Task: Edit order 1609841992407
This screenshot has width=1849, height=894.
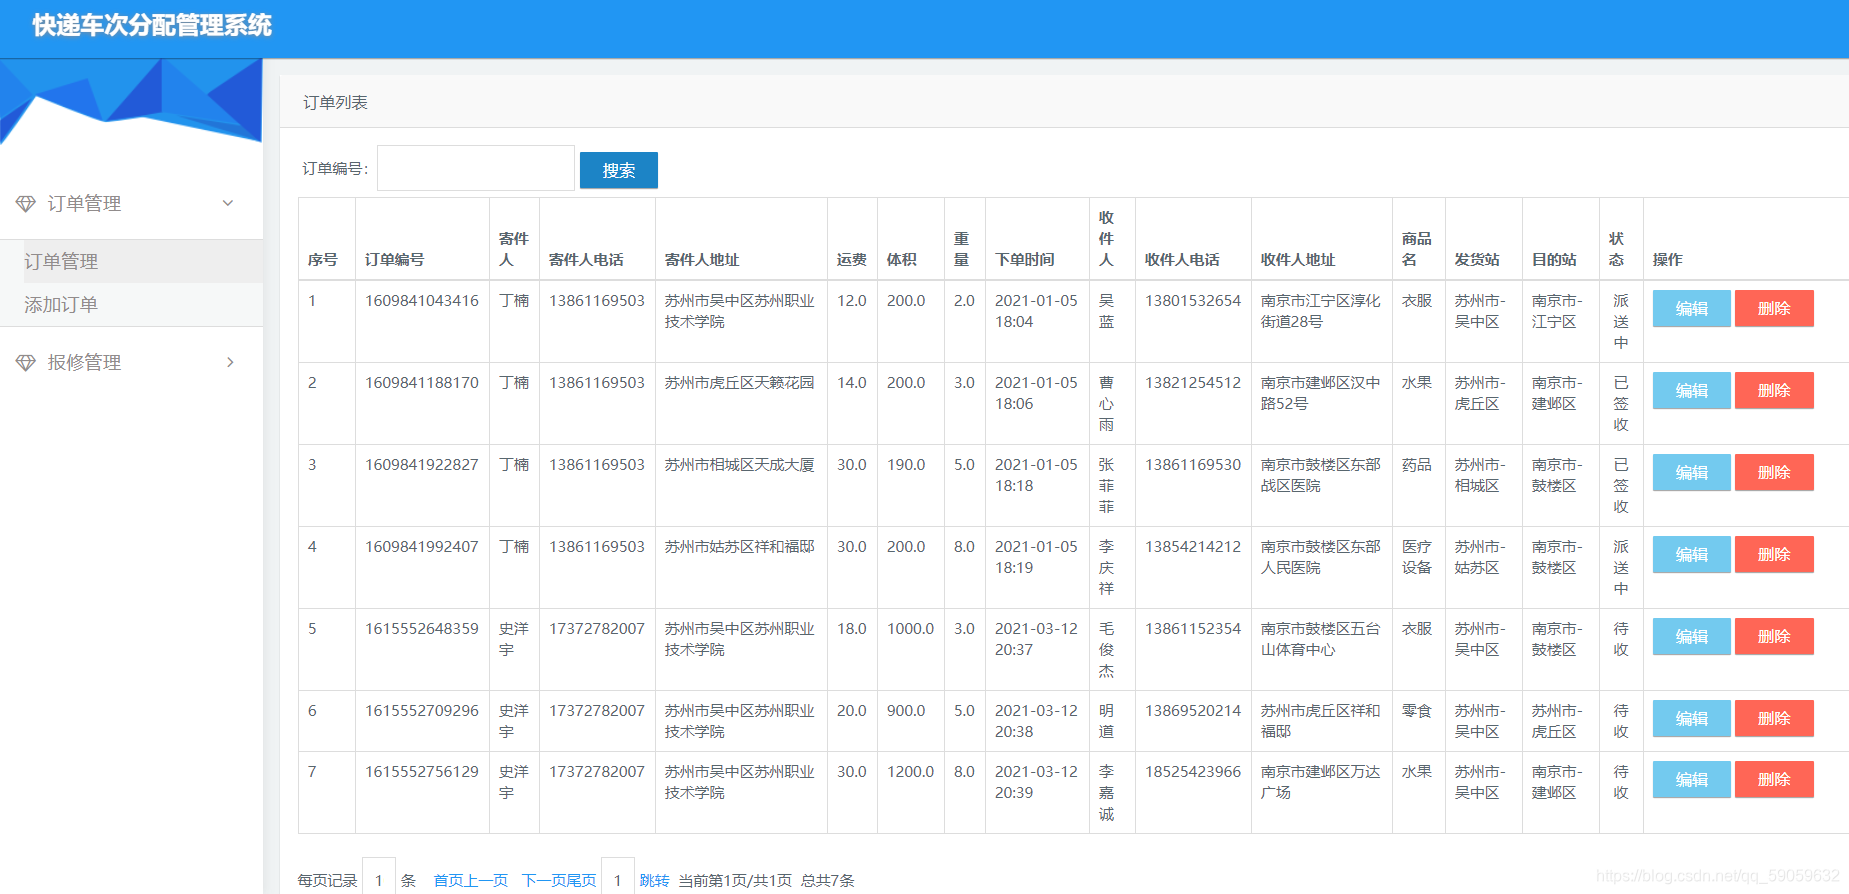Action: (1691, 554)
